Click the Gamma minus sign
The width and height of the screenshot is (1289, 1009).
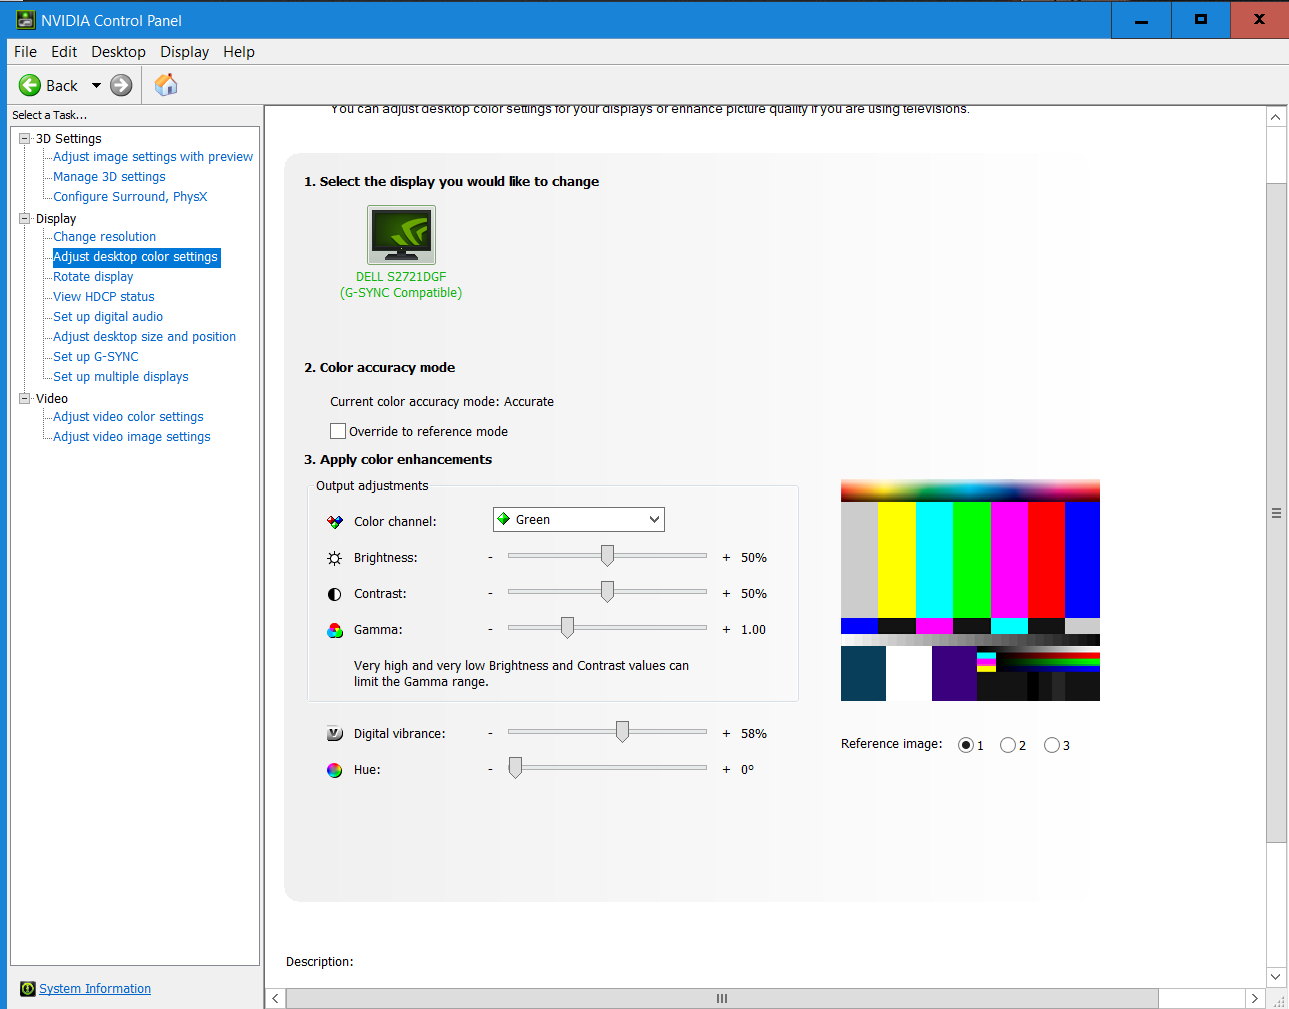coord(490,630)
